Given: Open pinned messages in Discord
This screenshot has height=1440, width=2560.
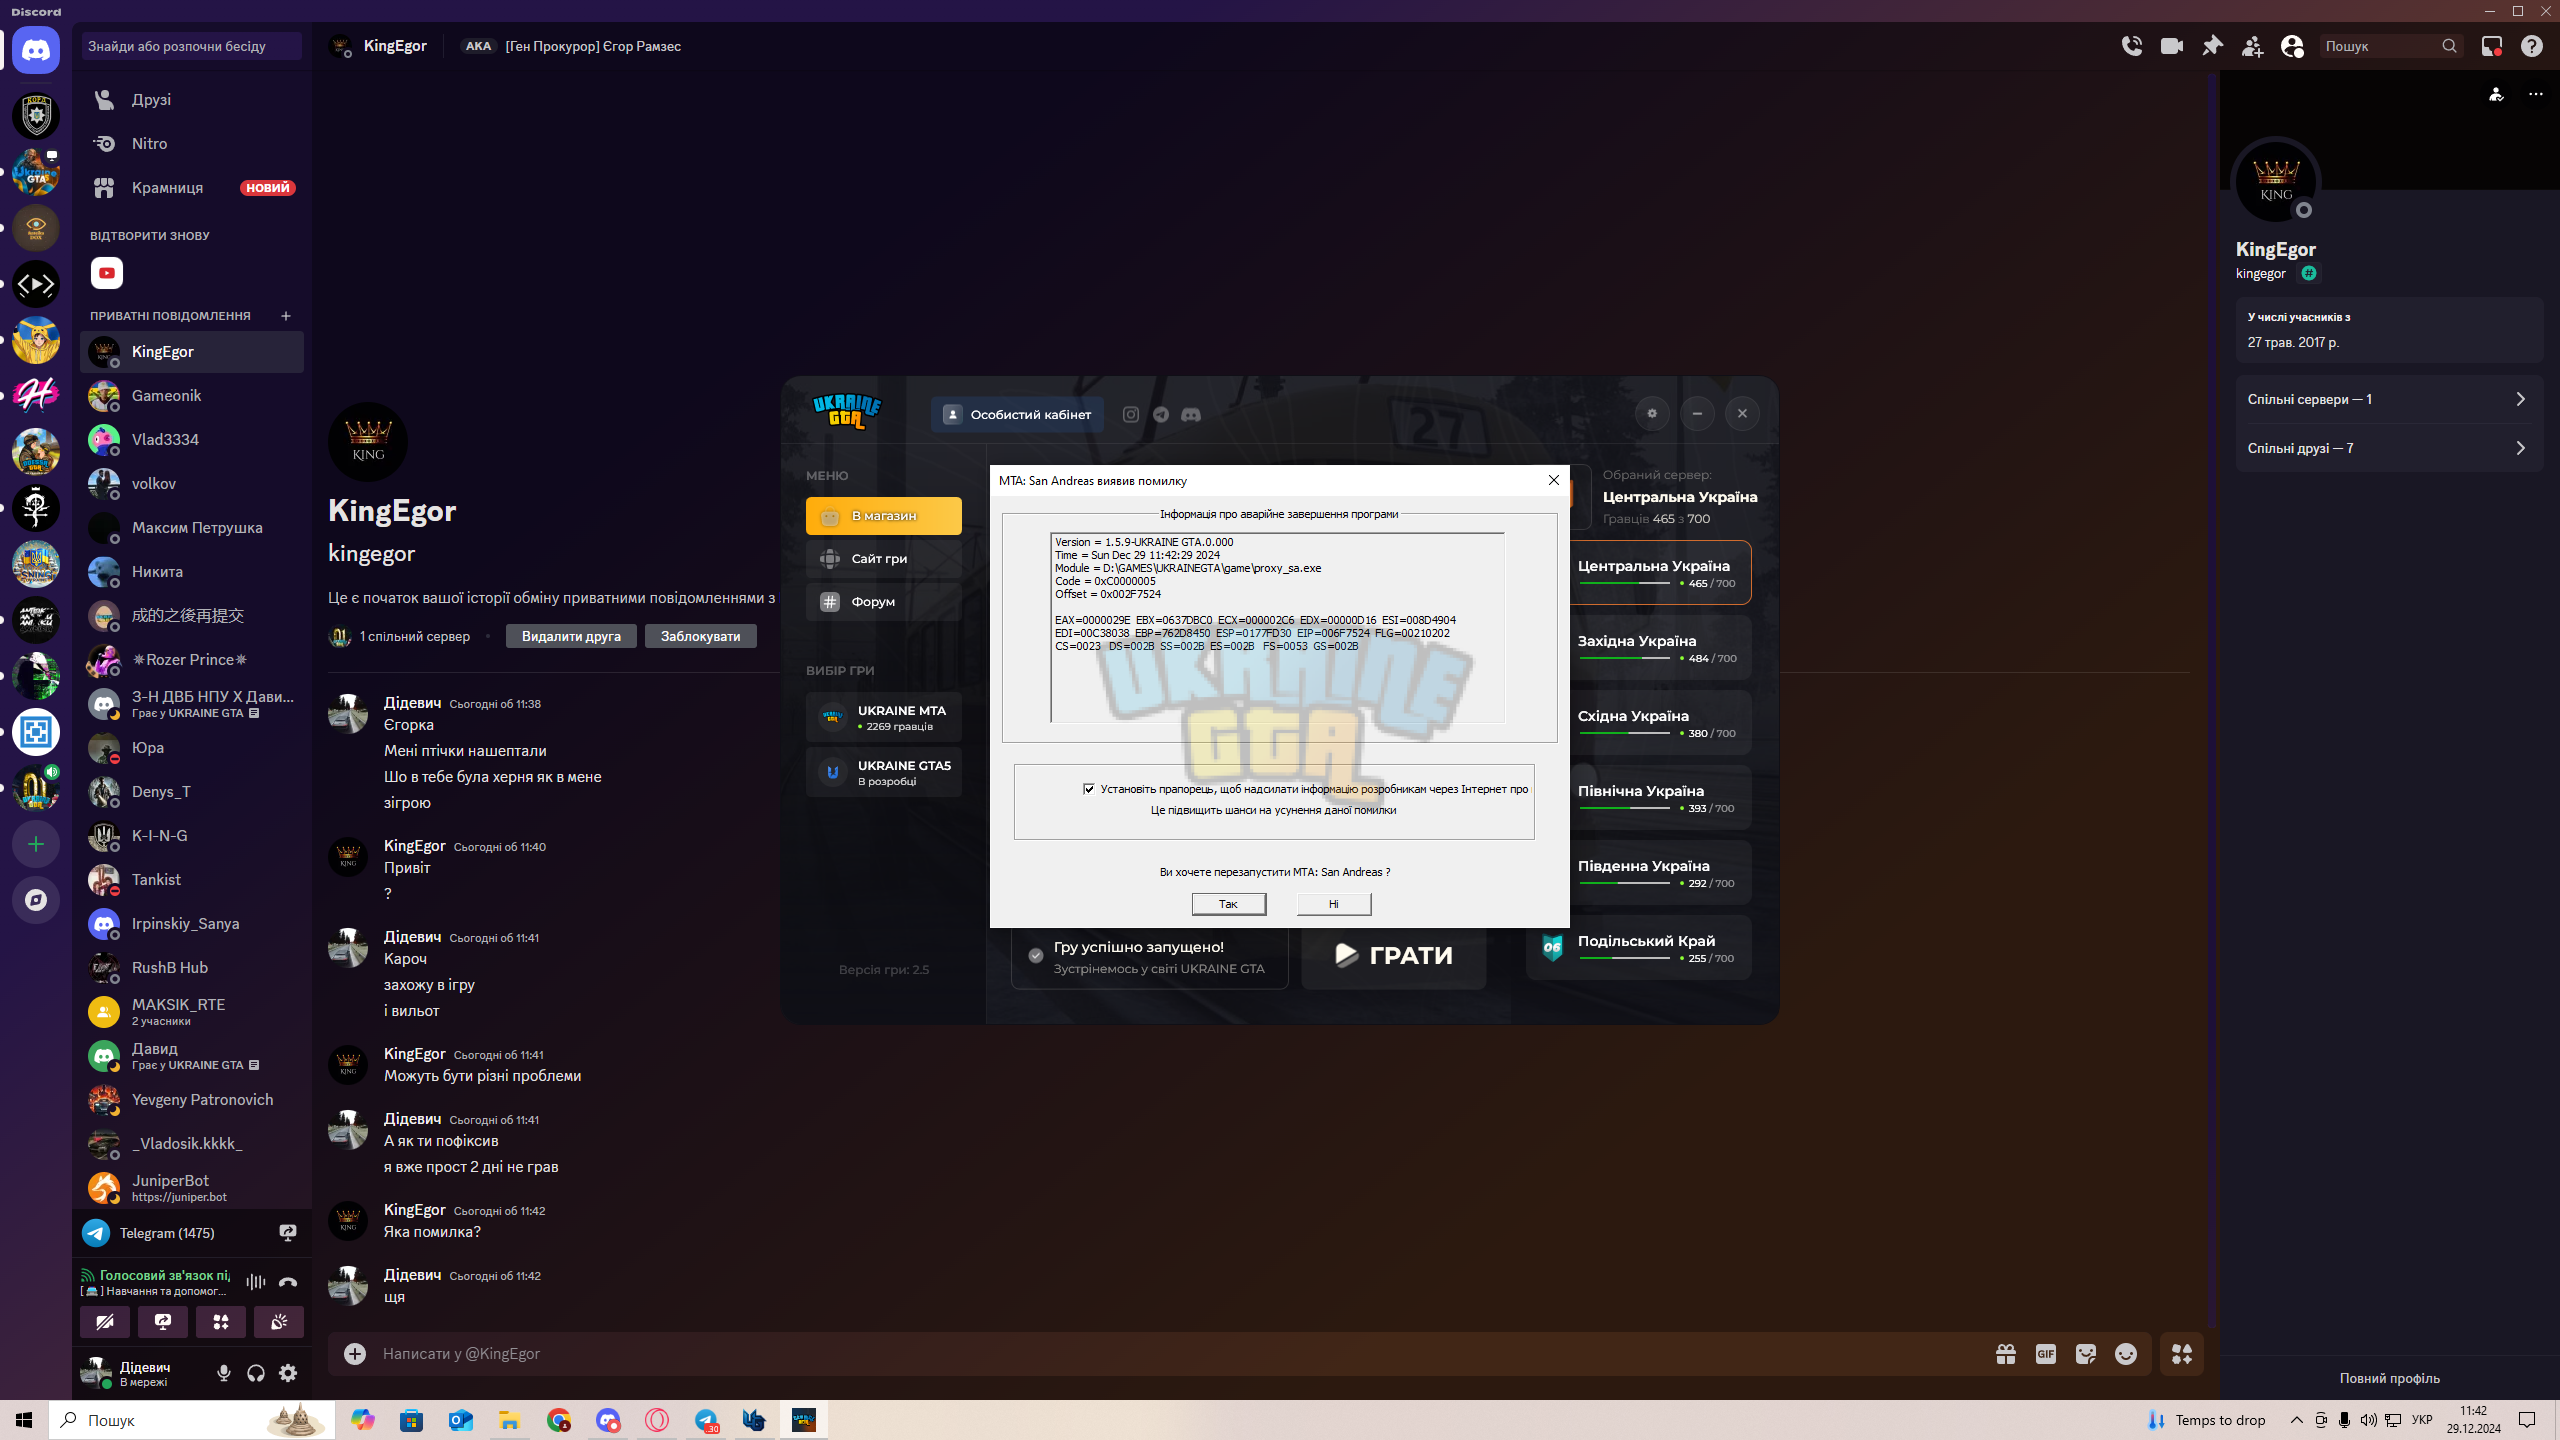Looking at the screenshot, I should (x=2212, y=46).
